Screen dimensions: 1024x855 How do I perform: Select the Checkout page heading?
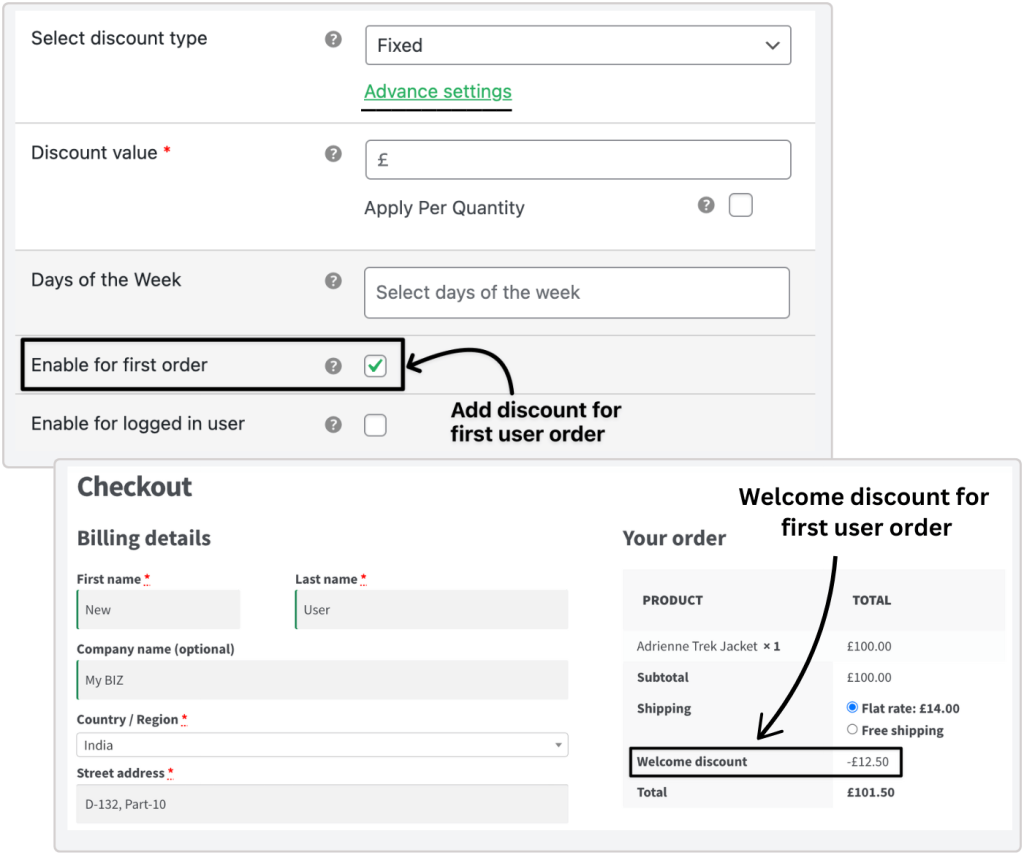[135, 487]
